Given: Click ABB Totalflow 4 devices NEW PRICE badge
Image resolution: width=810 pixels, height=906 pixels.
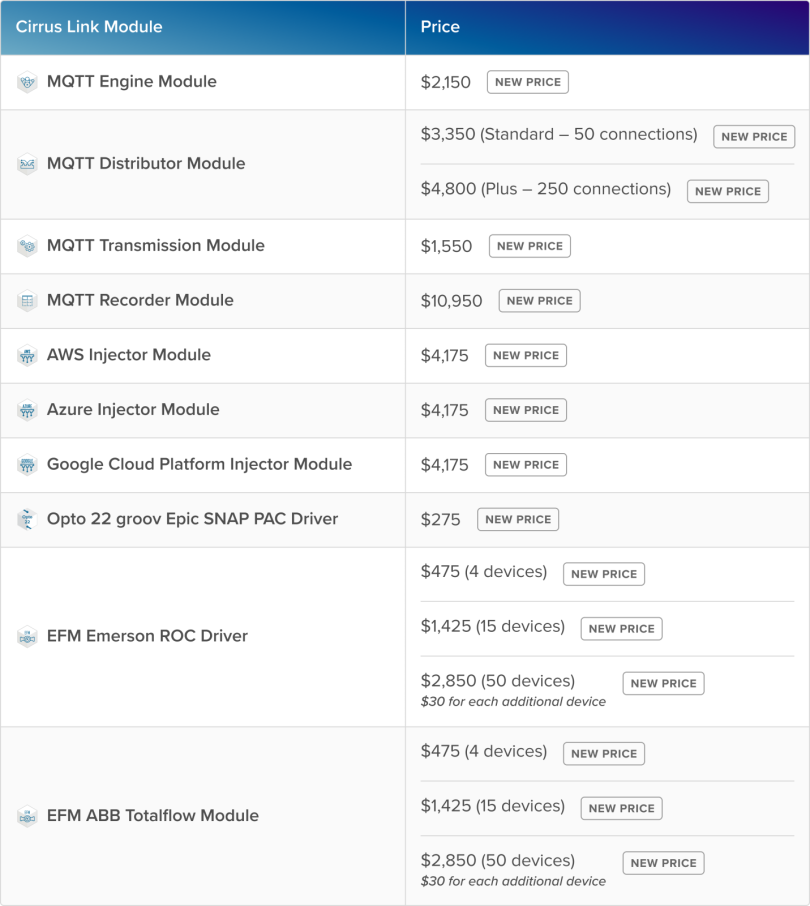Looking at the screenshot, I should click(x=604, y=754).
